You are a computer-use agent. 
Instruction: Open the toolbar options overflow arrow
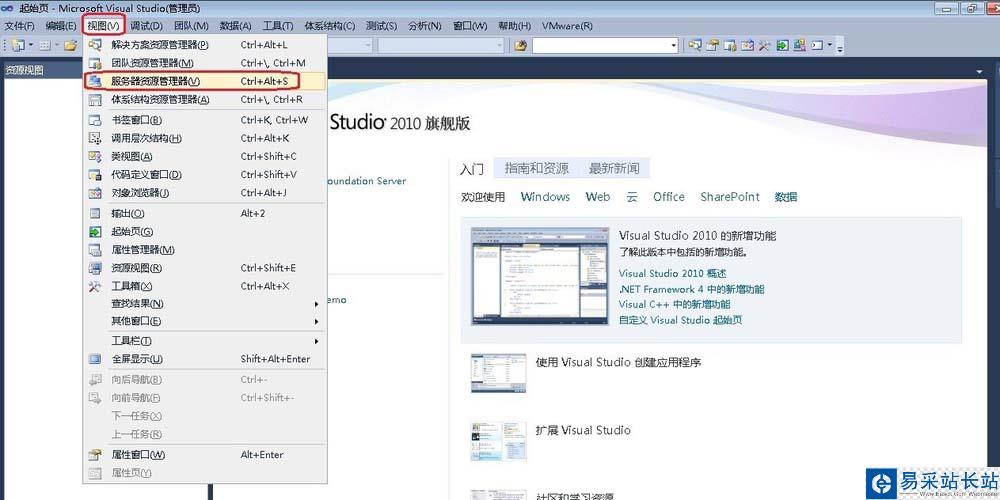pyautogui.click(x=840, y=48)
